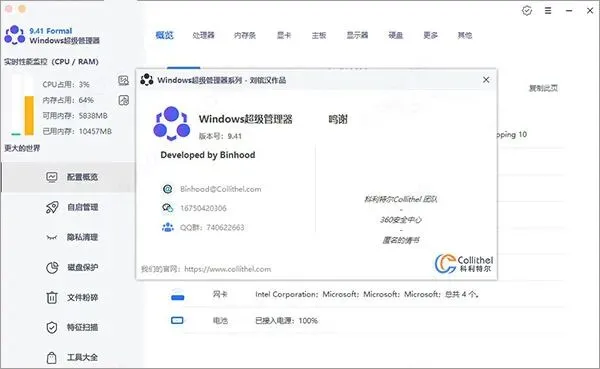Click the 16750420306 WeChat number
This screenshot has height=369, width=600.
tap(203, 208)
